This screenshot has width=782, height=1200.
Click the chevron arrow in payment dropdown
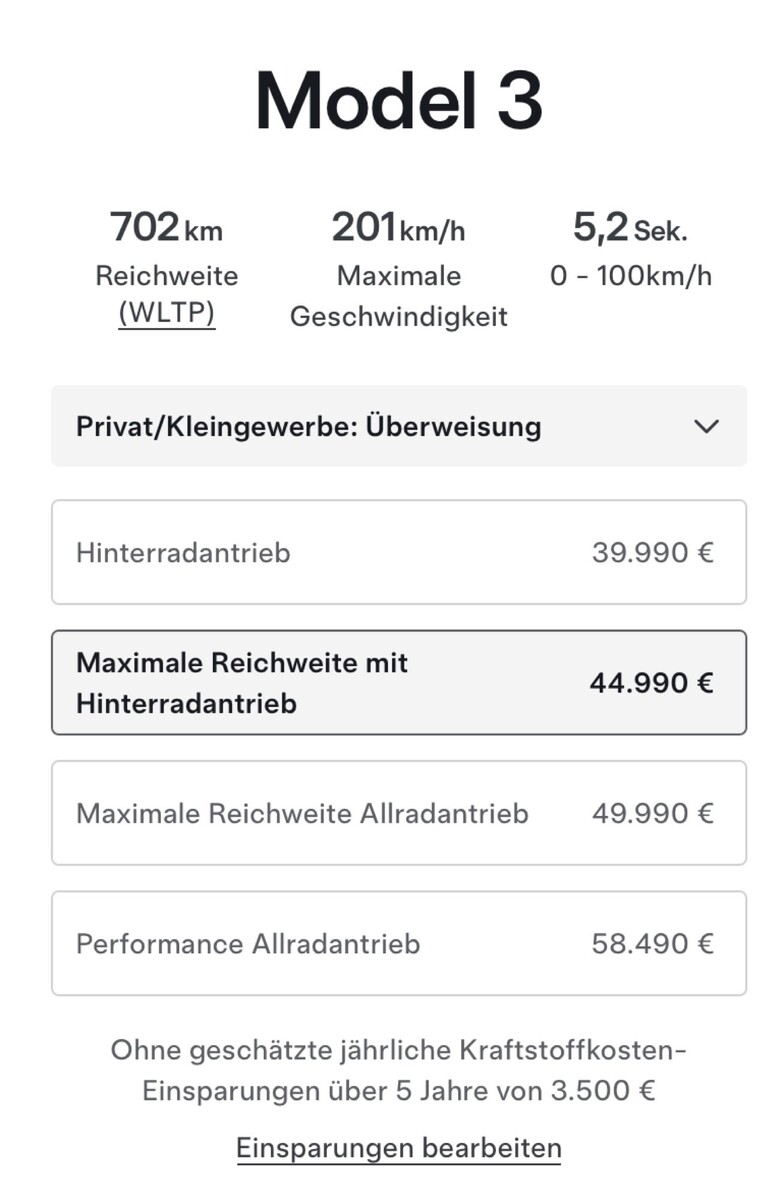pyautogui.click(x=706, y=427)
